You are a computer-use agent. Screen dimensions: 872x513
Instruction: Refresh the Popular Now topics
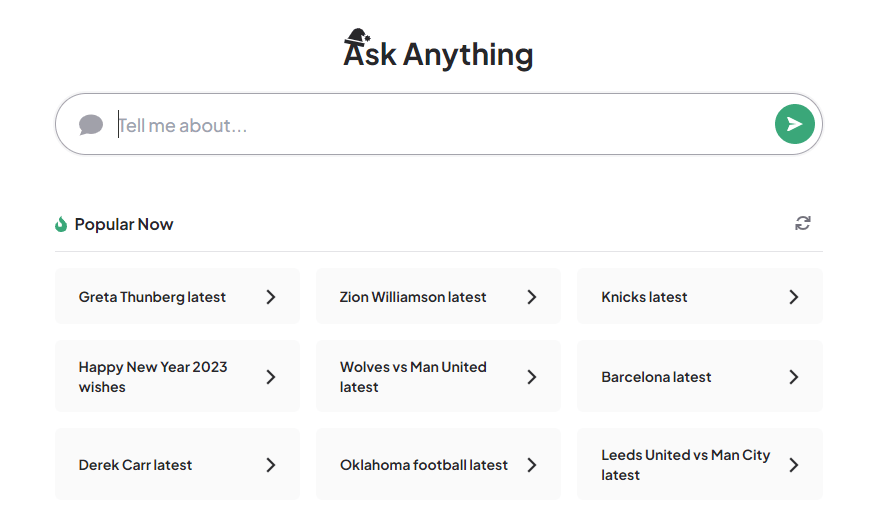[x=802, y=223]
